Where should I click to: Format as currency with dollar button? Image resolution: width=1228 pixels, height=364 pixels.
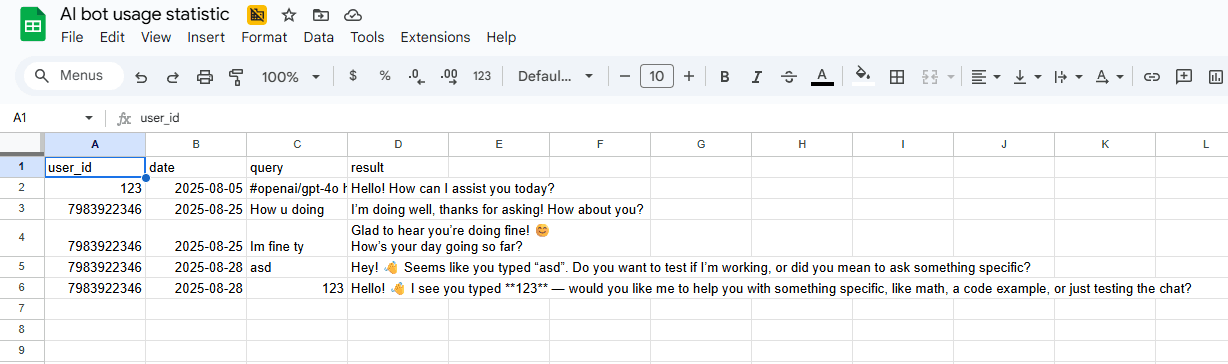(x=353, y=77)
